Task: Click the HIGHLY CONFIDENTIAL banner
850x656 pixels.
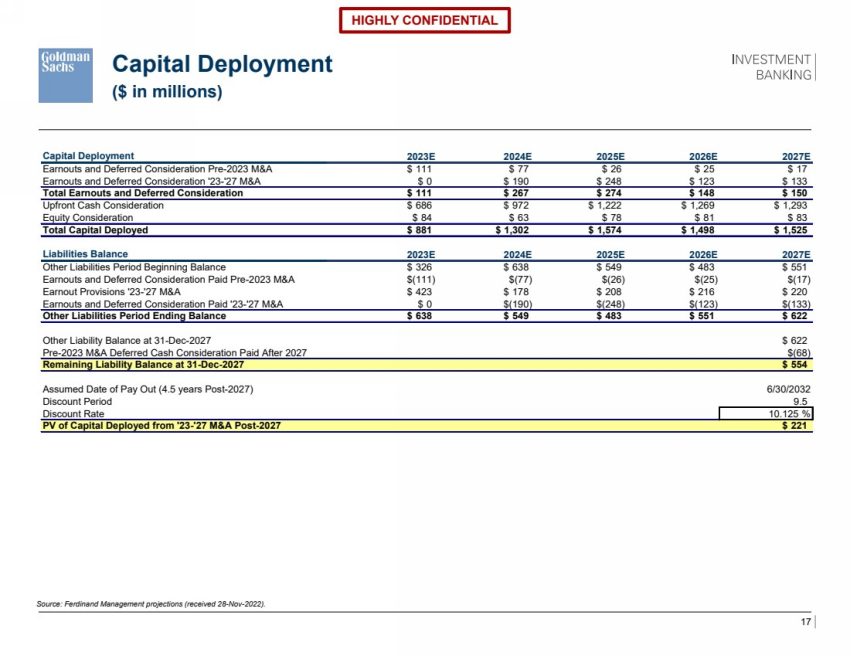Action: (x=424, y=20)
